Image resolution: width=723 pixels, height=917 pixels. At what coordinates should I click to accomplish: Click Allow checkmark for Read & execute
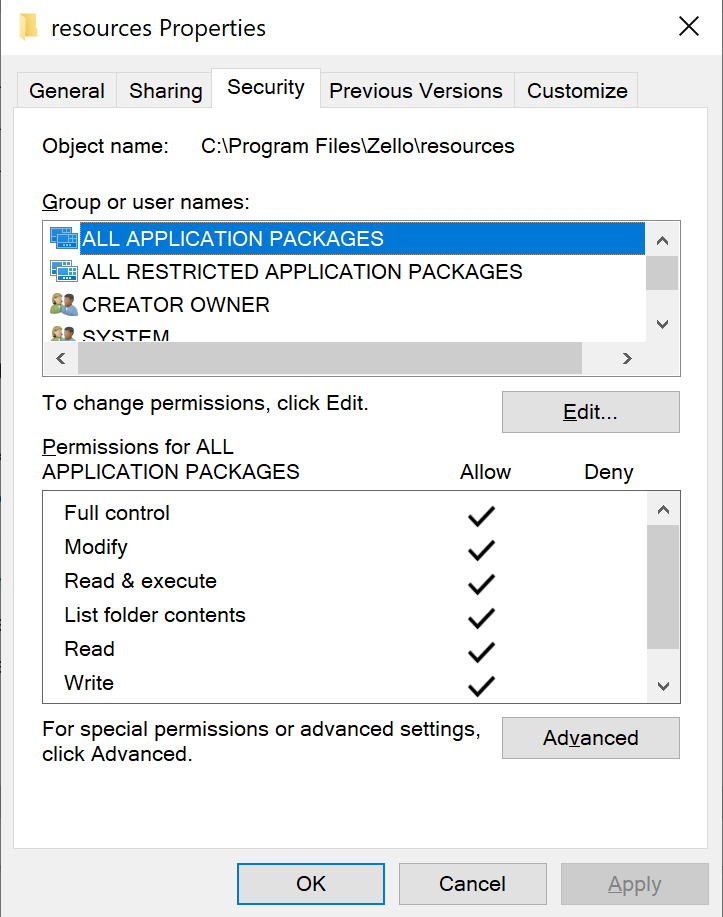point(481,584)
